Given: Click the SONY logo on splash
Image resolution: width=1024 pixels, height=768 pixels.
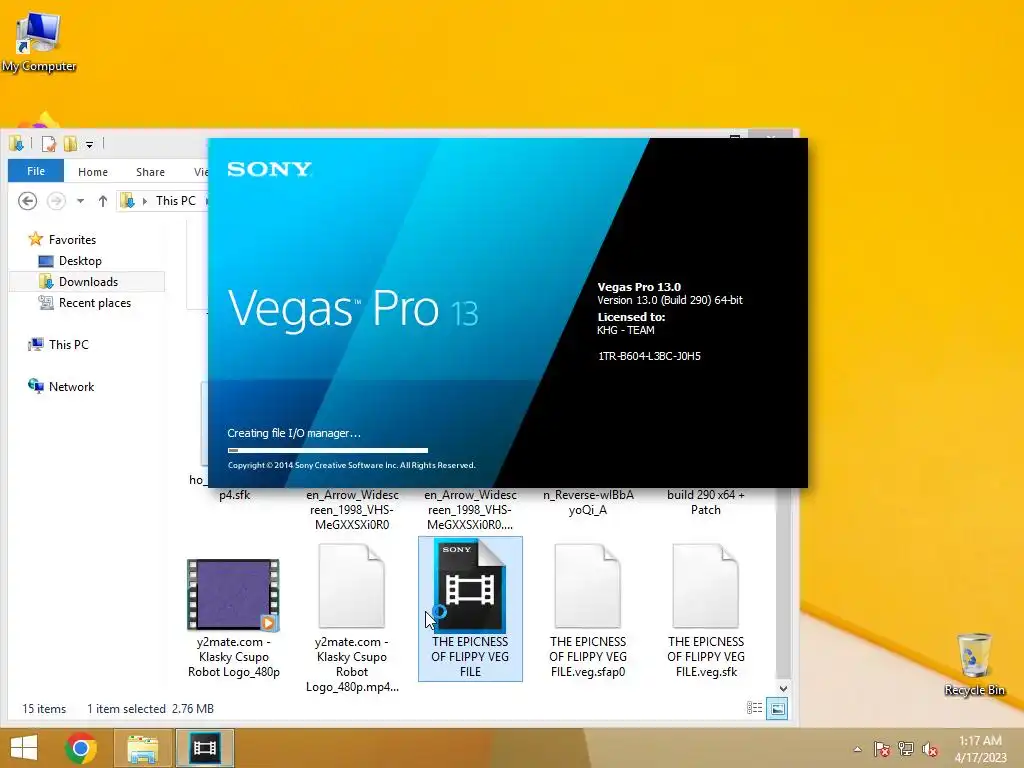Looking at the screenshot, I should click(269, 170).
